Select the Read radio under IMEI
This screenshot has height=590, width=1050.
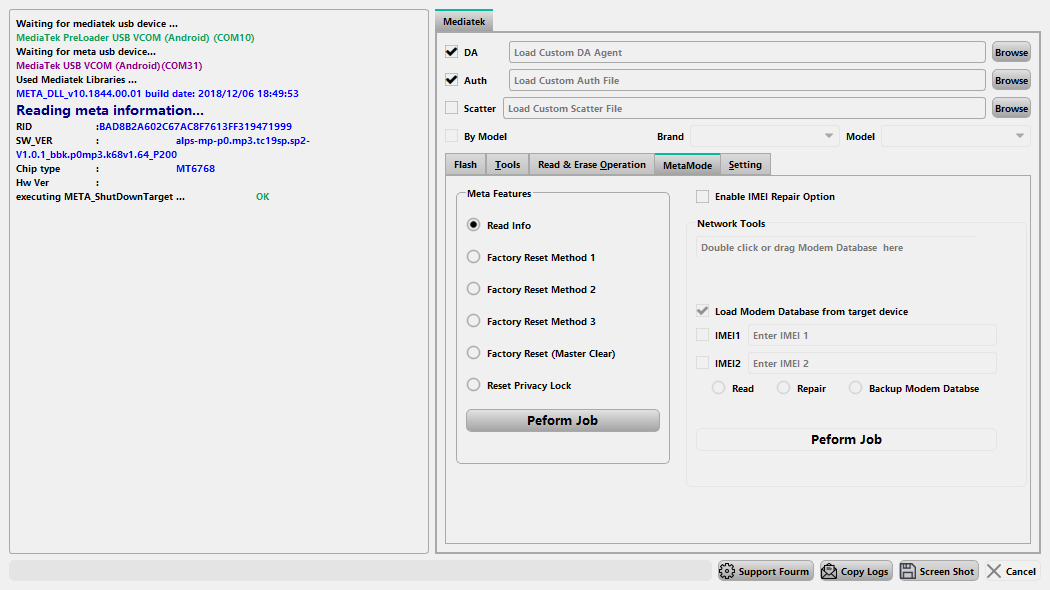pyautogui.click(x=719, y=388)
